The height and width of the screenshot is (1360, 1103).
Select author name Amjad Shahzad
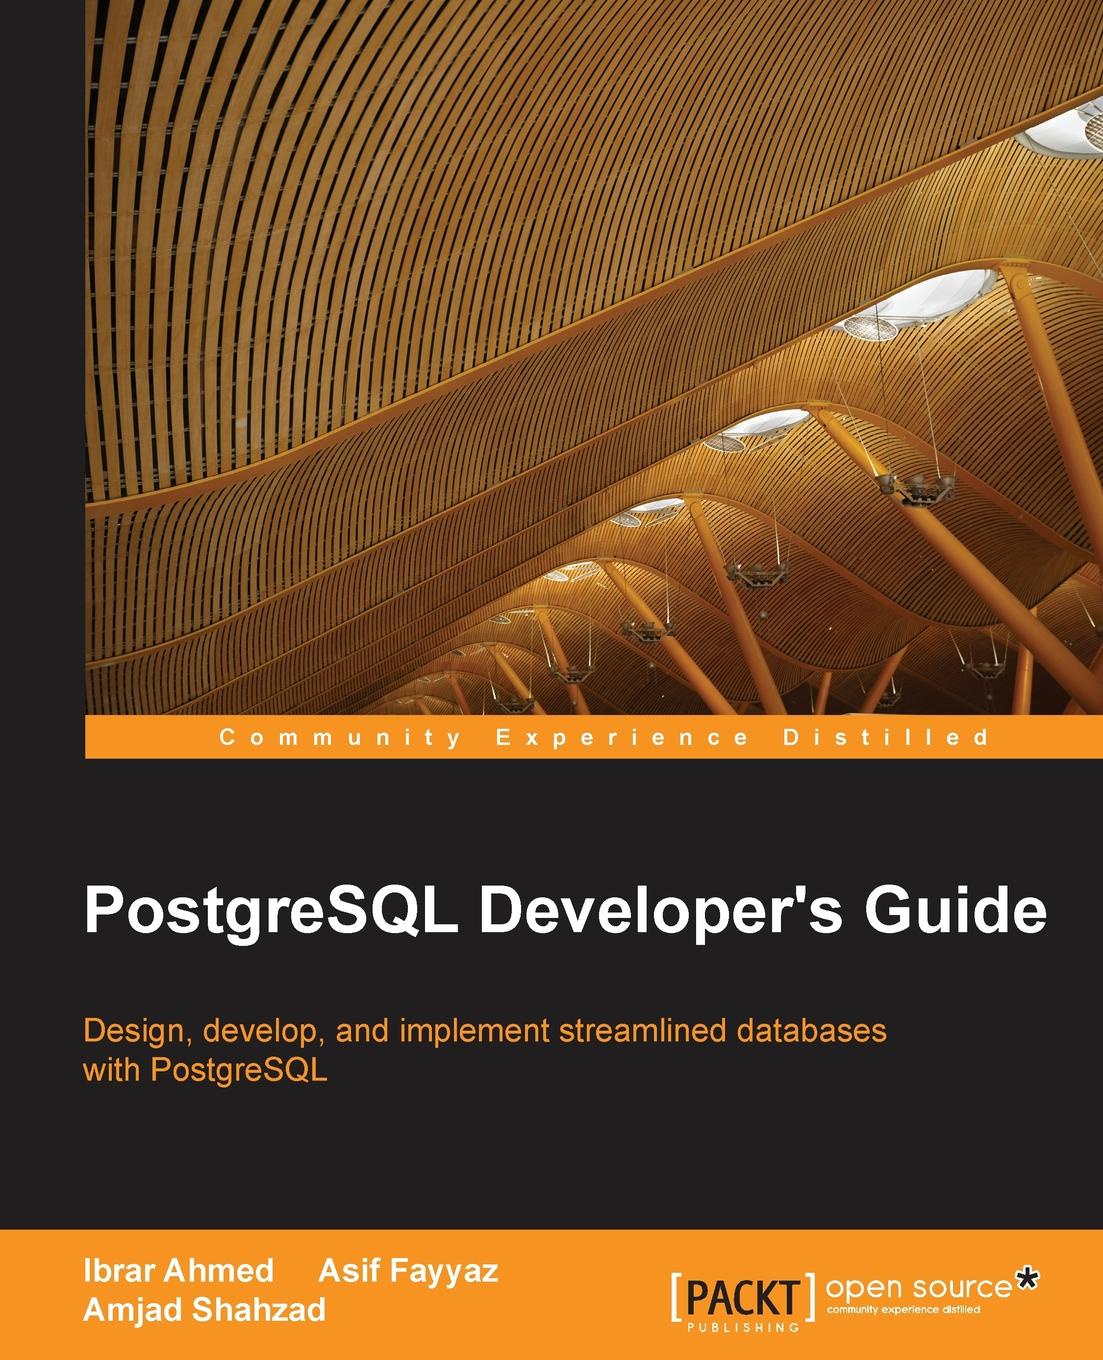[204, 1310]
